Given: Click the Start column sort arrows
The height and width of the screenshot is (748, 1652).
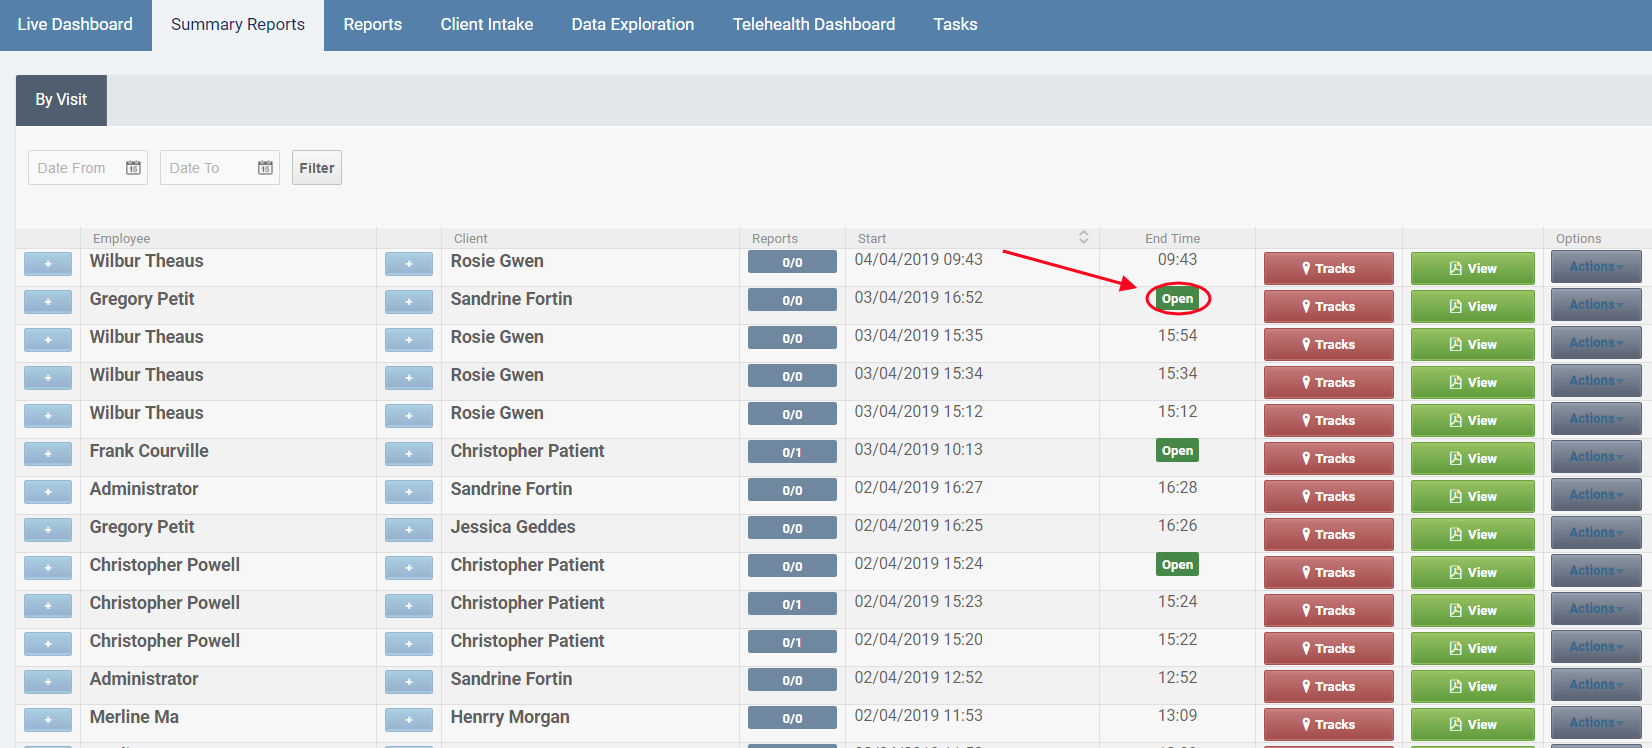Looking at the screenshot, I should [x=1083, y=237].
